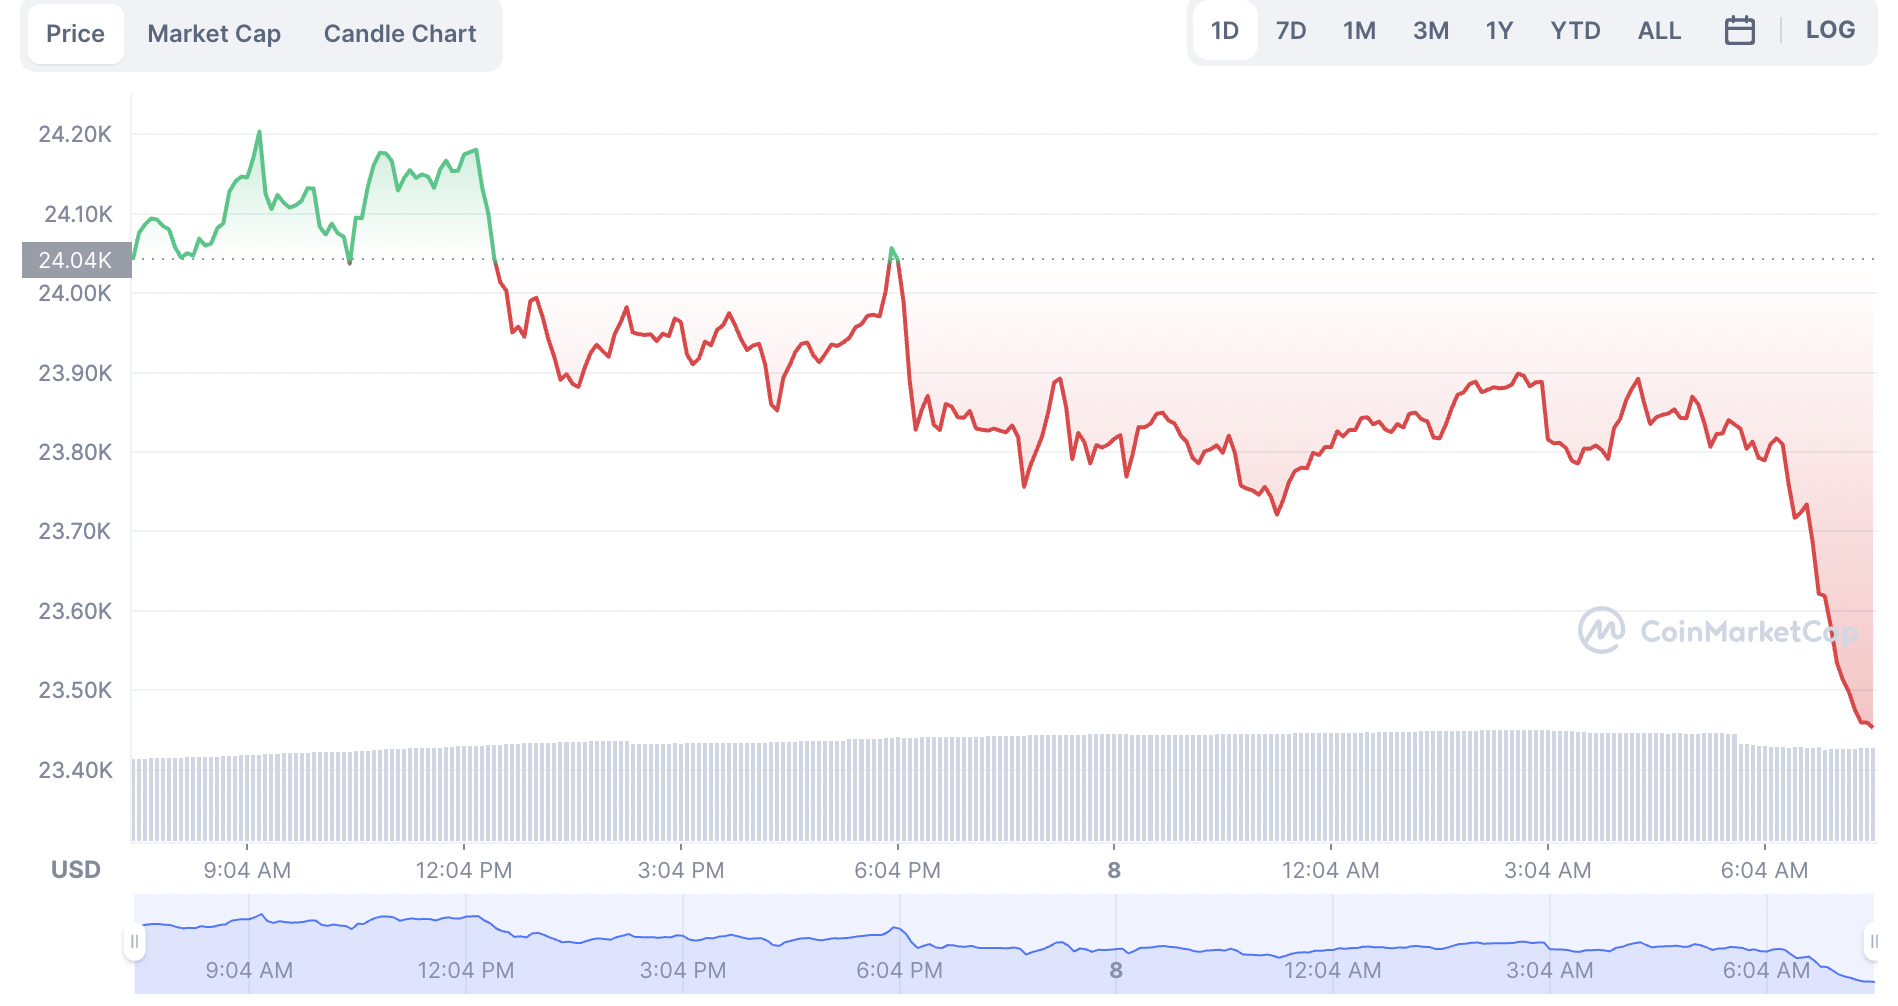1898x1006 pixels.
Task: Select the 1D time range
Action: (x=1224, y=31)
